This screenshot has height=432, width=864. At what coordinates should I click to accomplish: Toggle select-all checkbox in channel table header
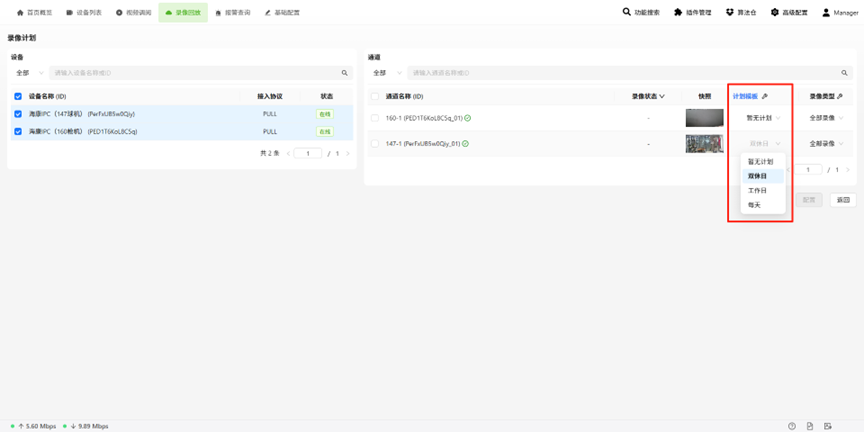(x=375, y=96)
